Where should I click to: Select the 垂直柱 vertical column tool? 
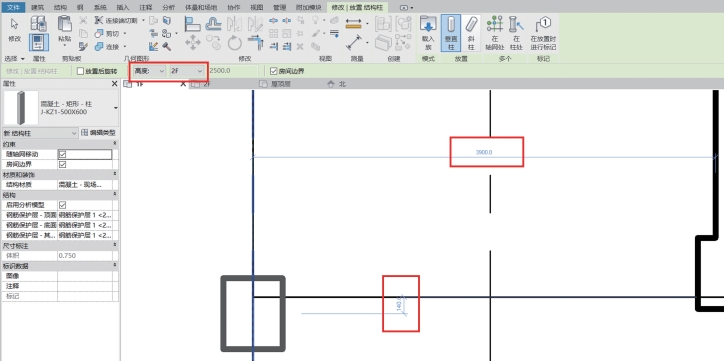tap(451, 33)
